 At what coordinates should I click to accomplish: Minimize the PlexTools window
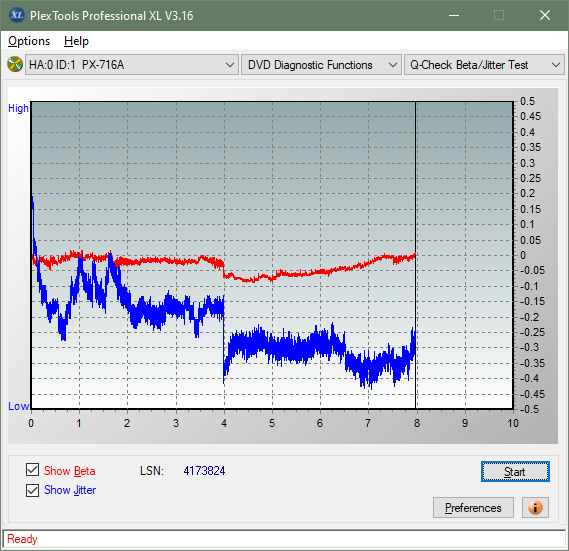[x=454, y=15]
